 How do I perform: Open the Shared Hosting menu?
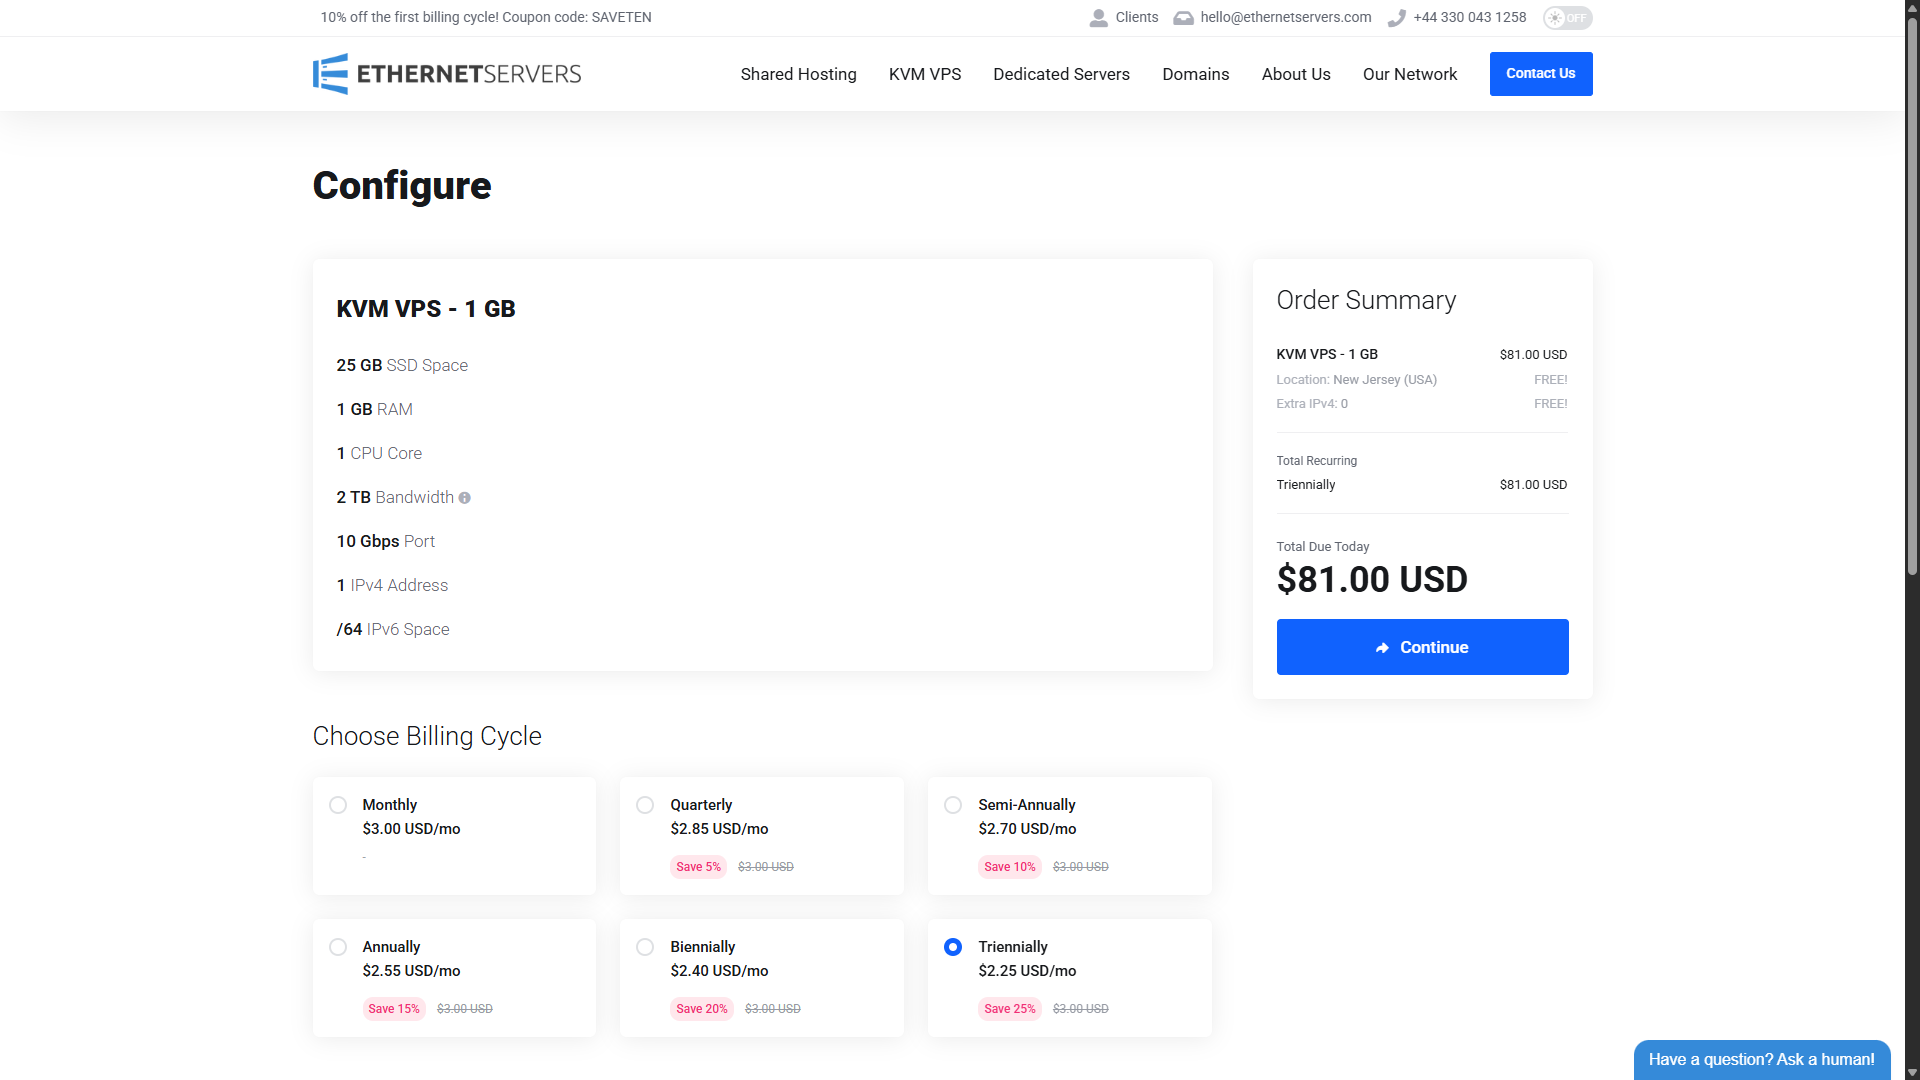click(x=798, y=74)
